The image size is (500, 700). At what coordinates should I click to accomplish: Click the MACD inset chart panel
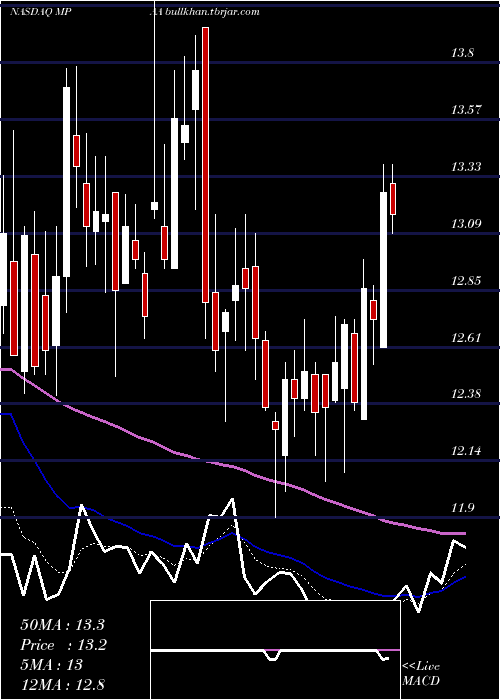pos(275,650)
